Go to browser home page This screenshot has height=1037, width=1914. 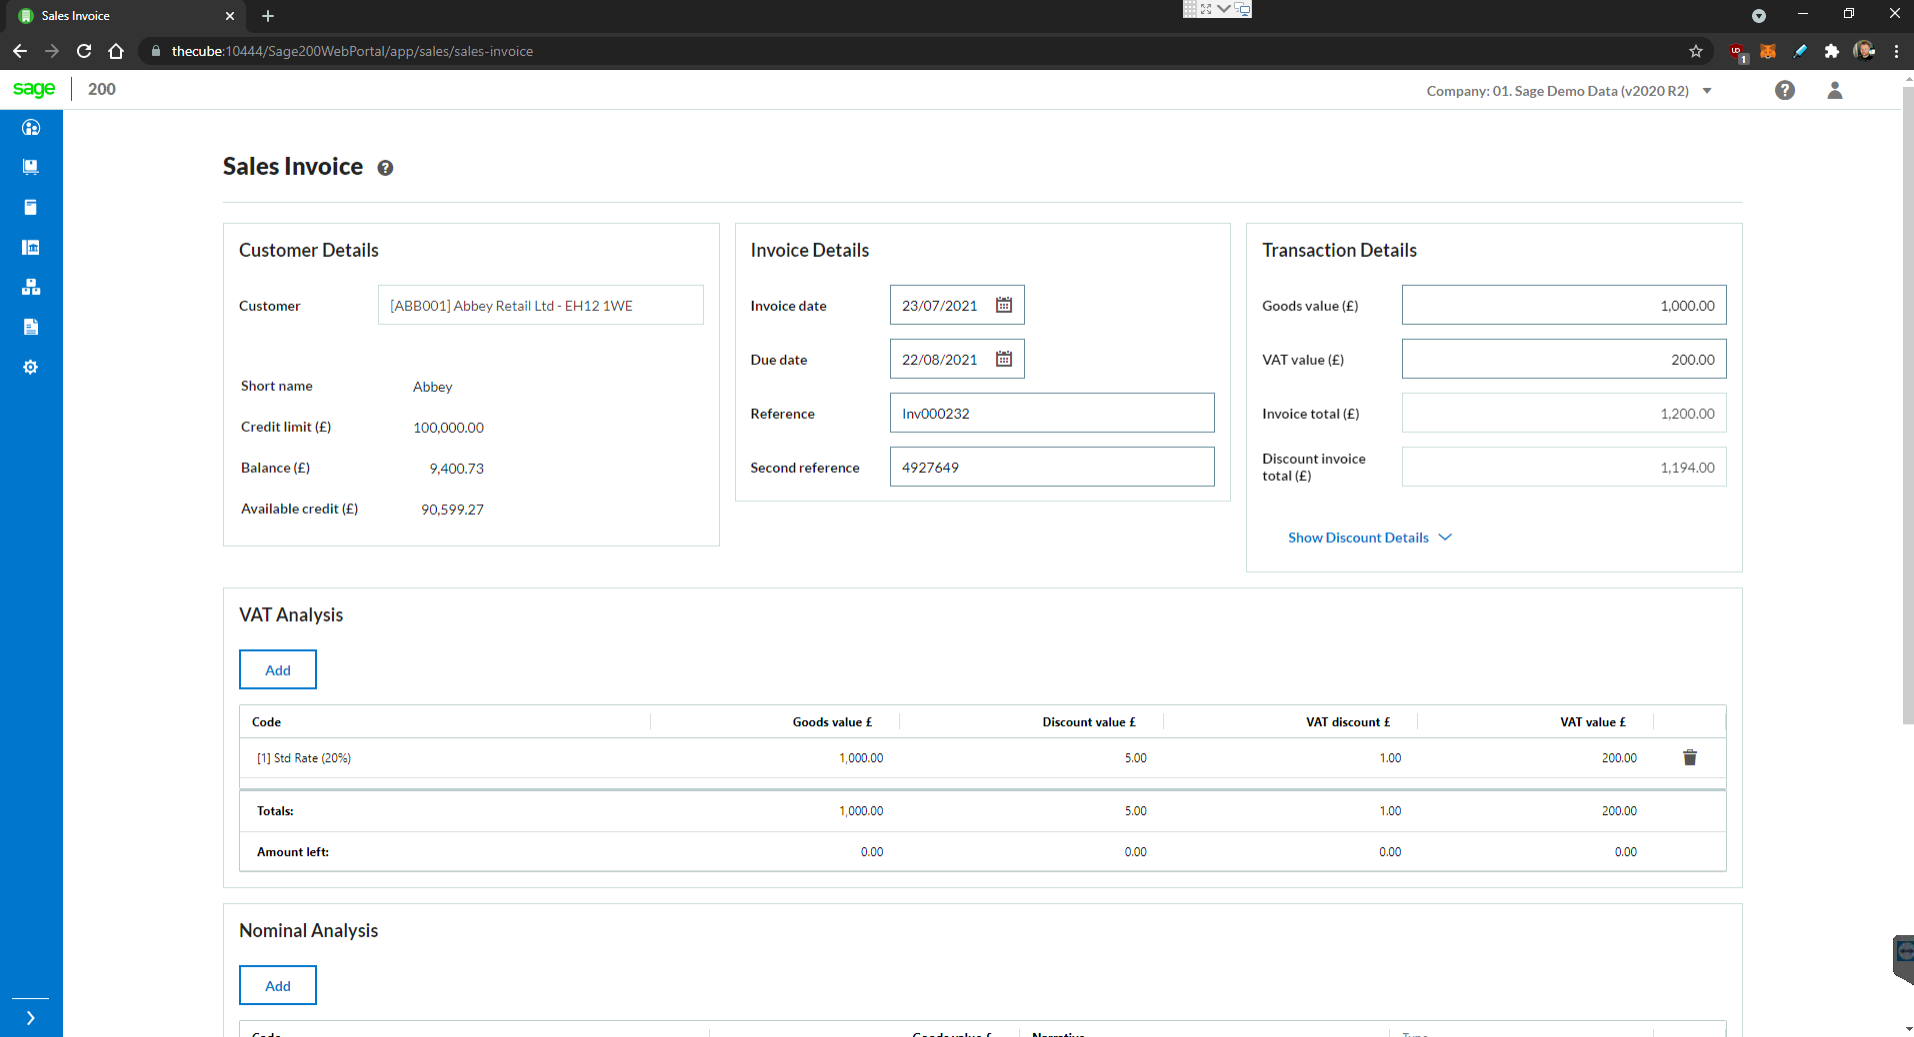point(116,51)
